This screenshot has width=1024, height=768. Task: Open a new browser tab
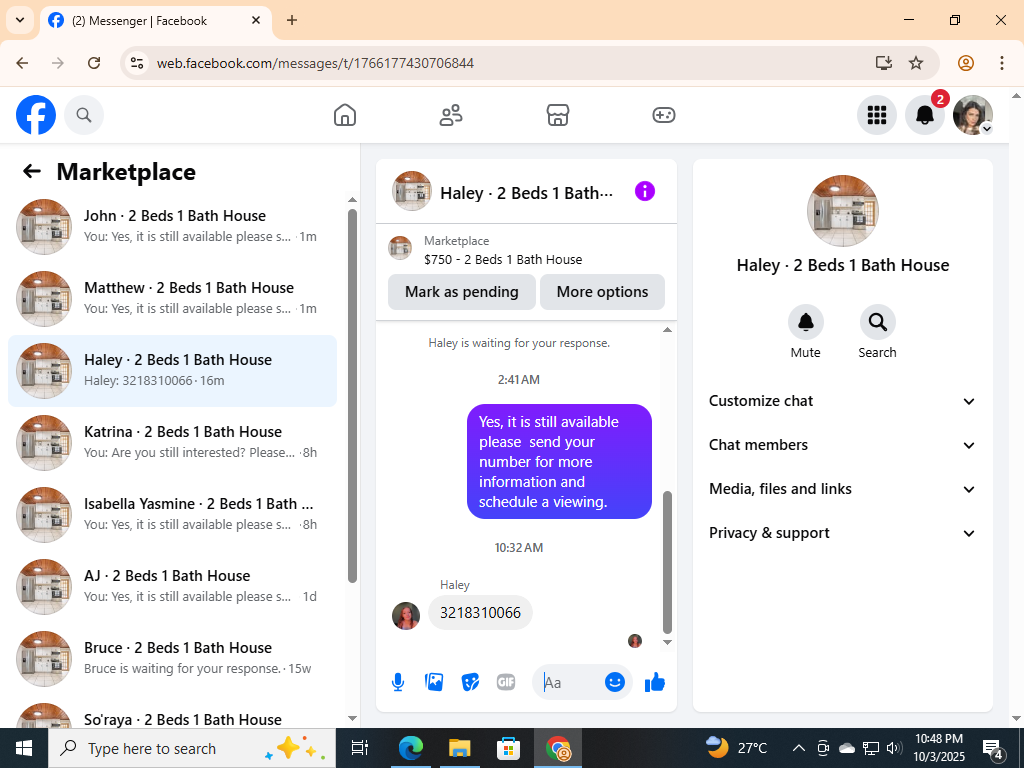tap(292, 20)
